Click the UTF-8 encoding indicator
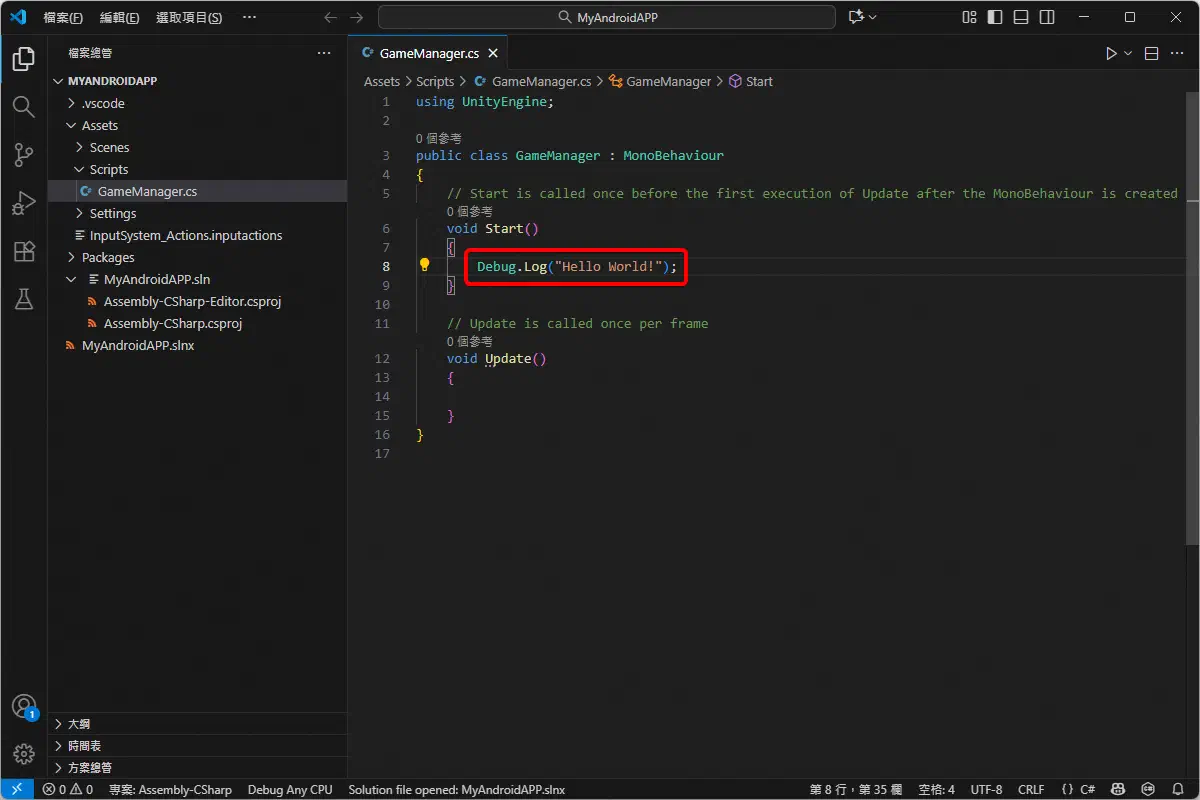1200x800 pixels. (986, 789)
